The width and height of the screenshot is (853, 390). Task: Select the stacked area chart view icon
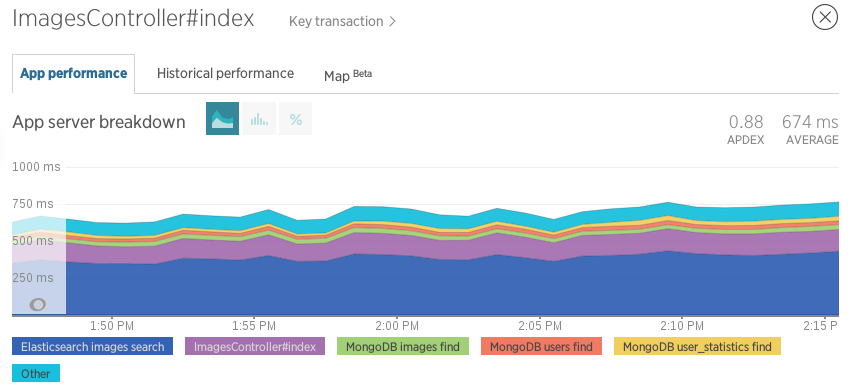222,119
